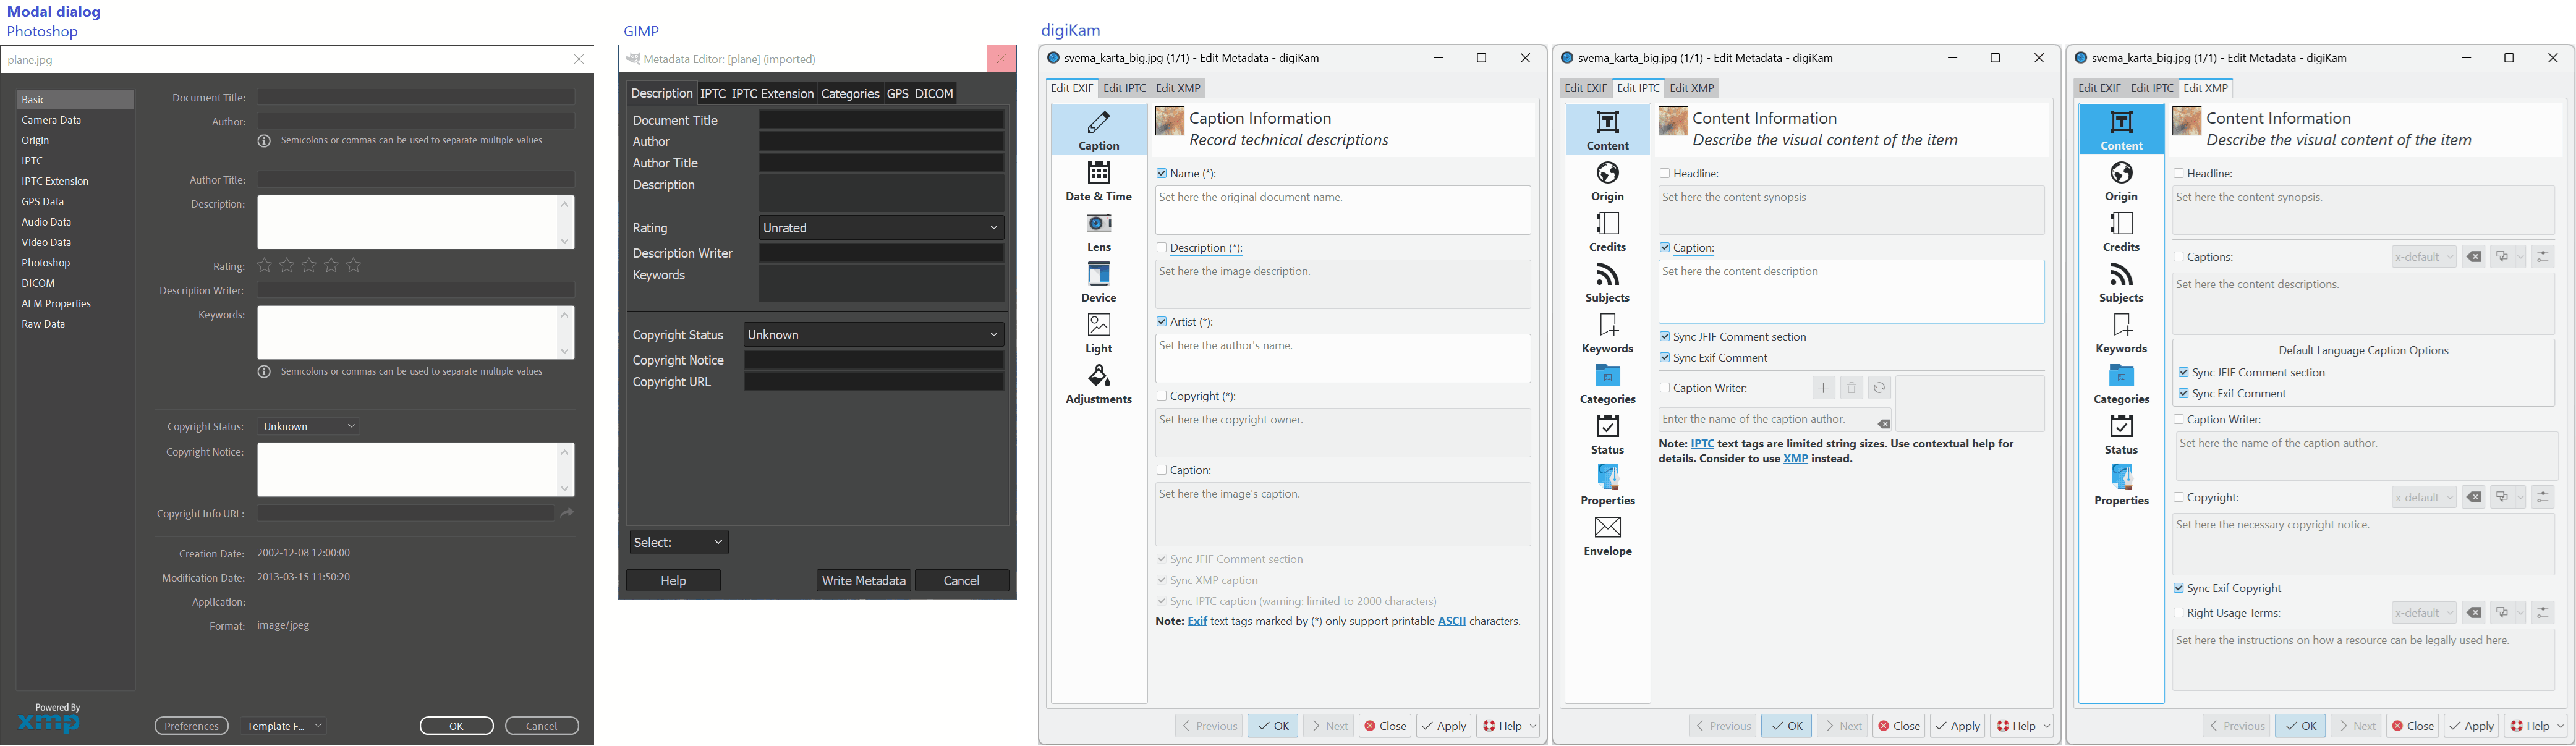Viewport: 2576px width, 746px height.
Task: Open Date & Time section
Action: point(1098,181)
